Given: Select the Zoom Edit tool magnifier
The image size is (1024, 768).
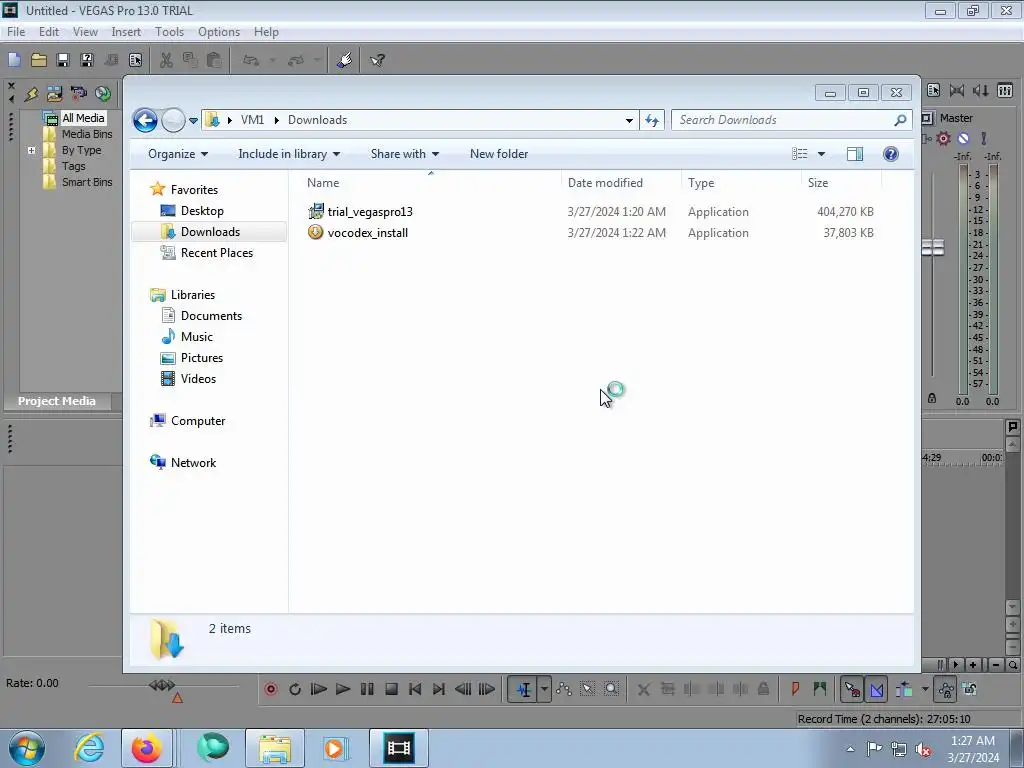Looking at the screenshot, I should [x=611, y=689].
